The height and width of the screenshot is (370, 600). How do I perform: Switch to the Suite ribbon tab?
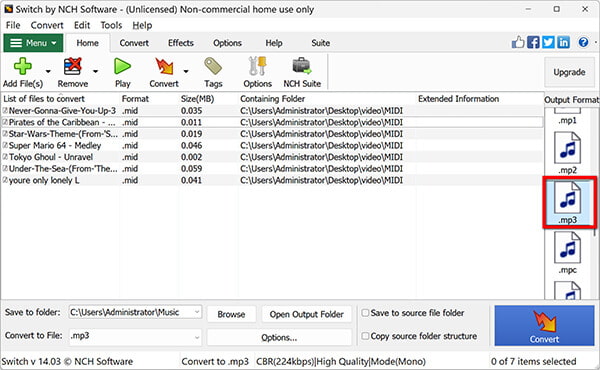point(321,43)
